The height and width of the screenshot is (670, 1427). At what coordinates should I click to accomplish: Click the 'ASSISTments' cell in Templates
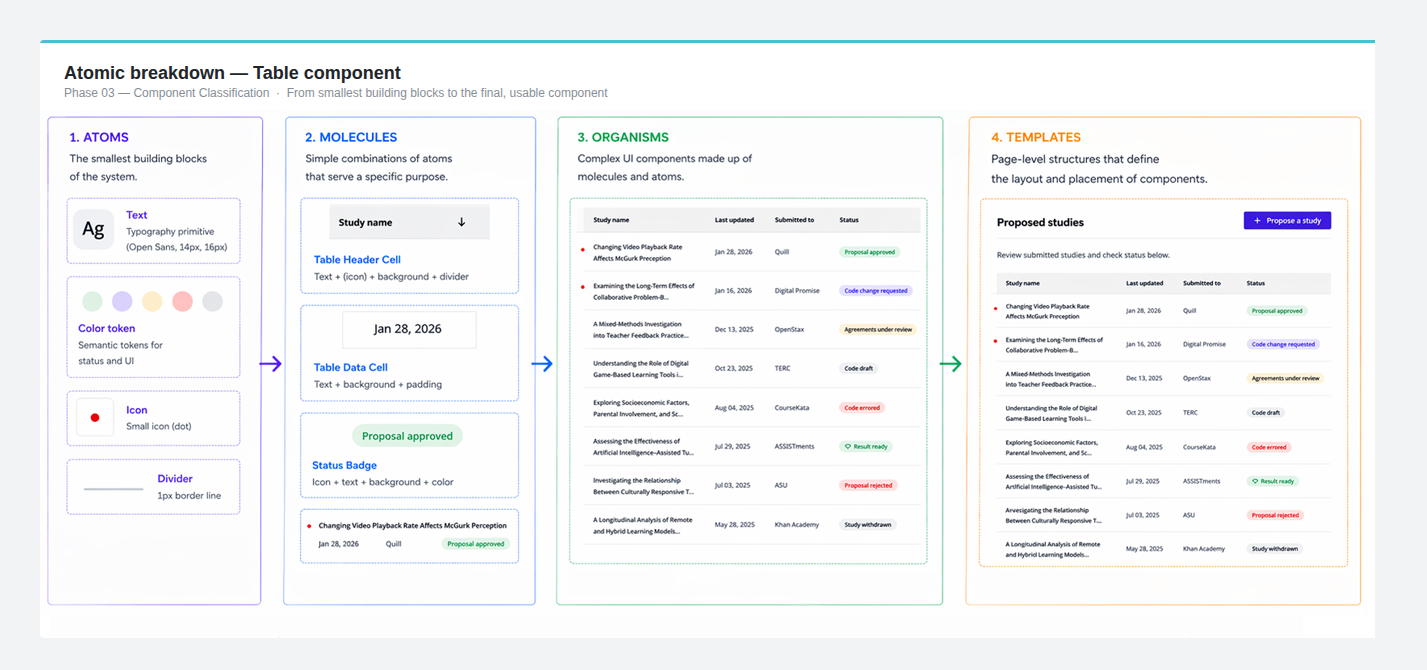coord(1202,481)
